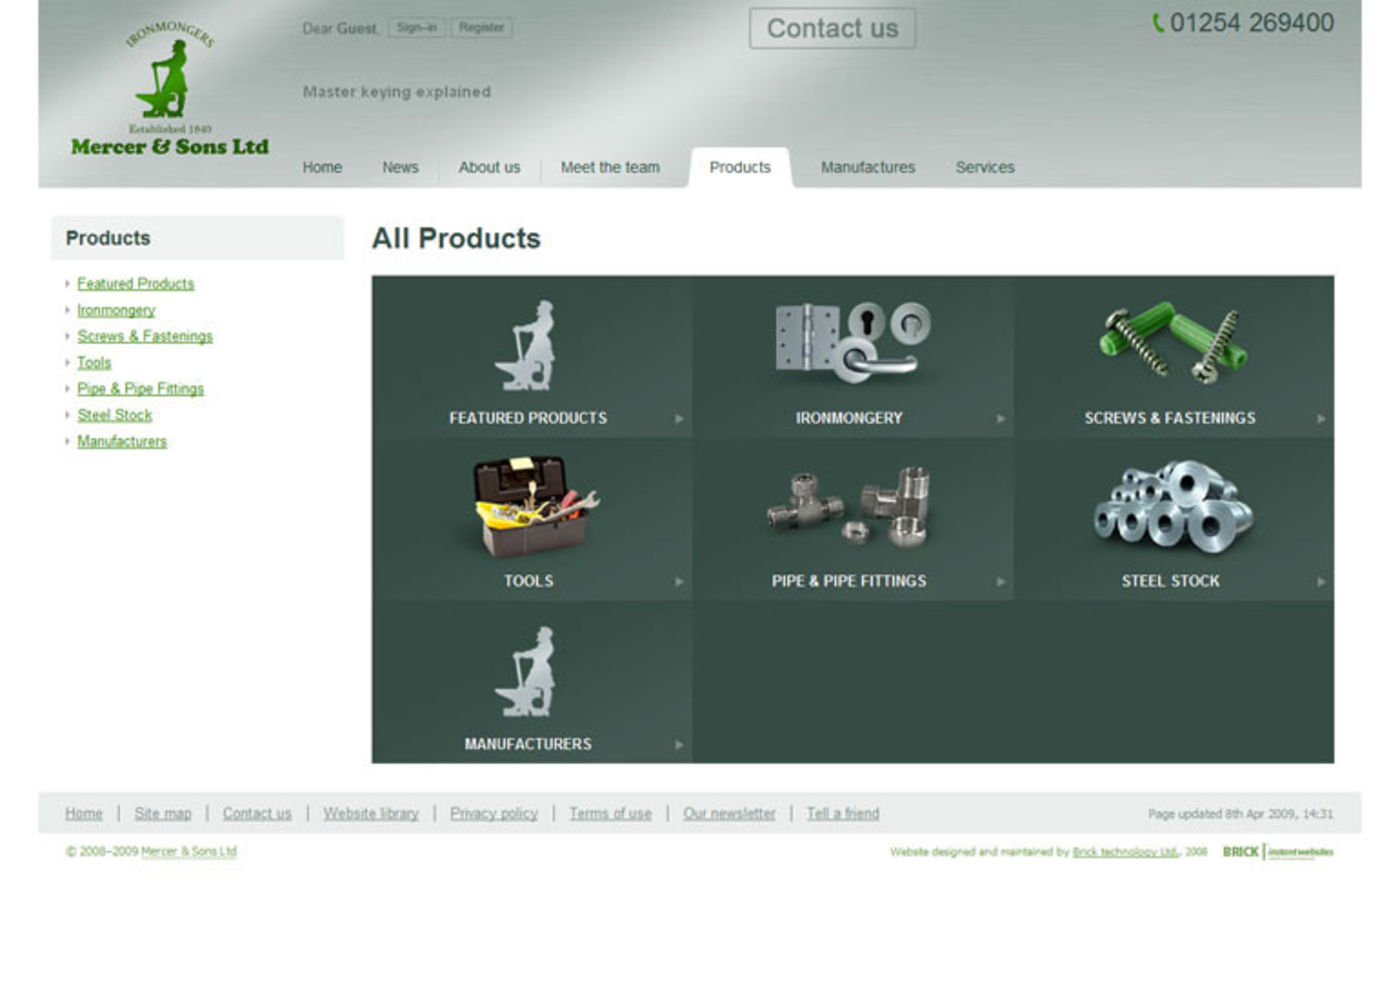Open the Privacy policy footer link
Image resolution: width=1400 pixels, height=1000 pixels.
(493, 814)
